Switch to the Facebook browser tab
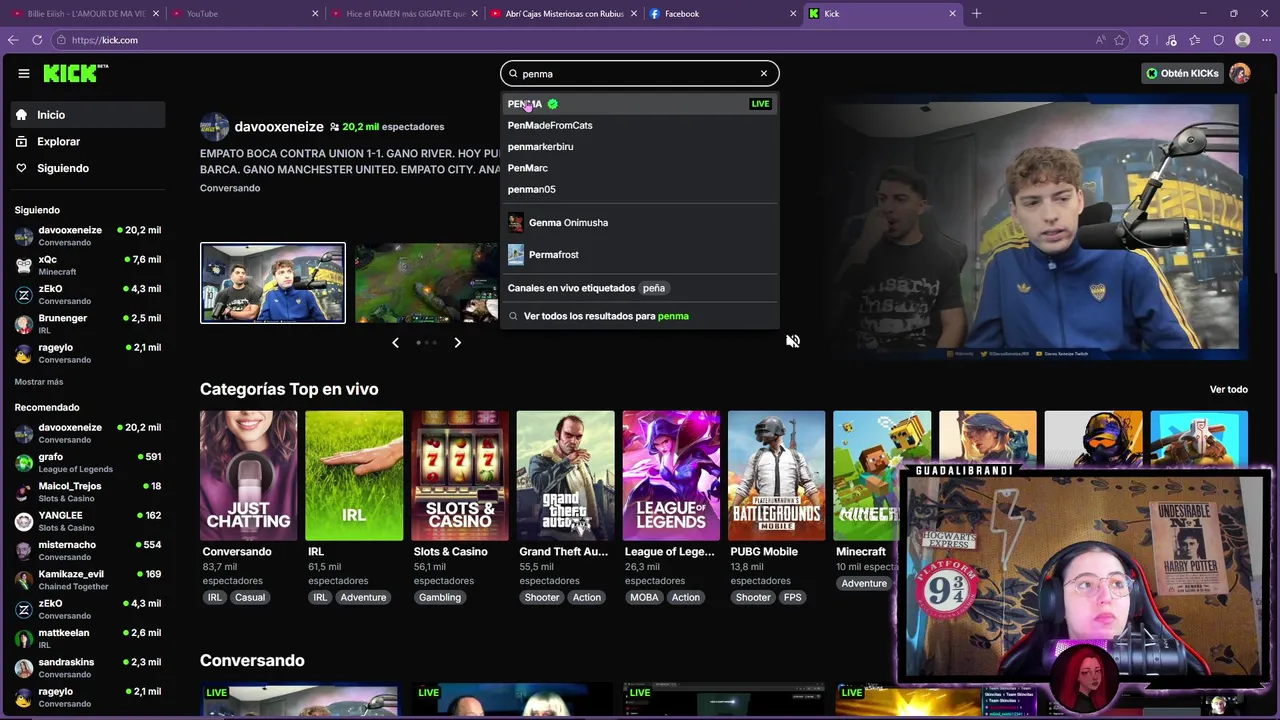This screenshot has width=1280, height=720. click(x=721, y=14)
